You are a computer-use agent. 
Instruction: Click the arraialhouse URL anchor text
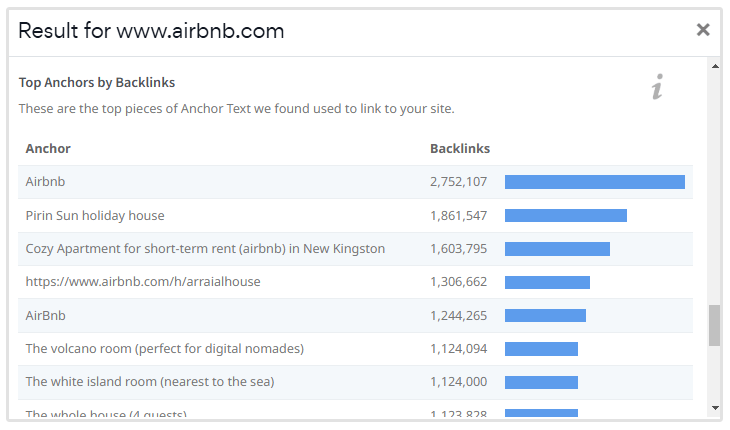coord(143,282)
